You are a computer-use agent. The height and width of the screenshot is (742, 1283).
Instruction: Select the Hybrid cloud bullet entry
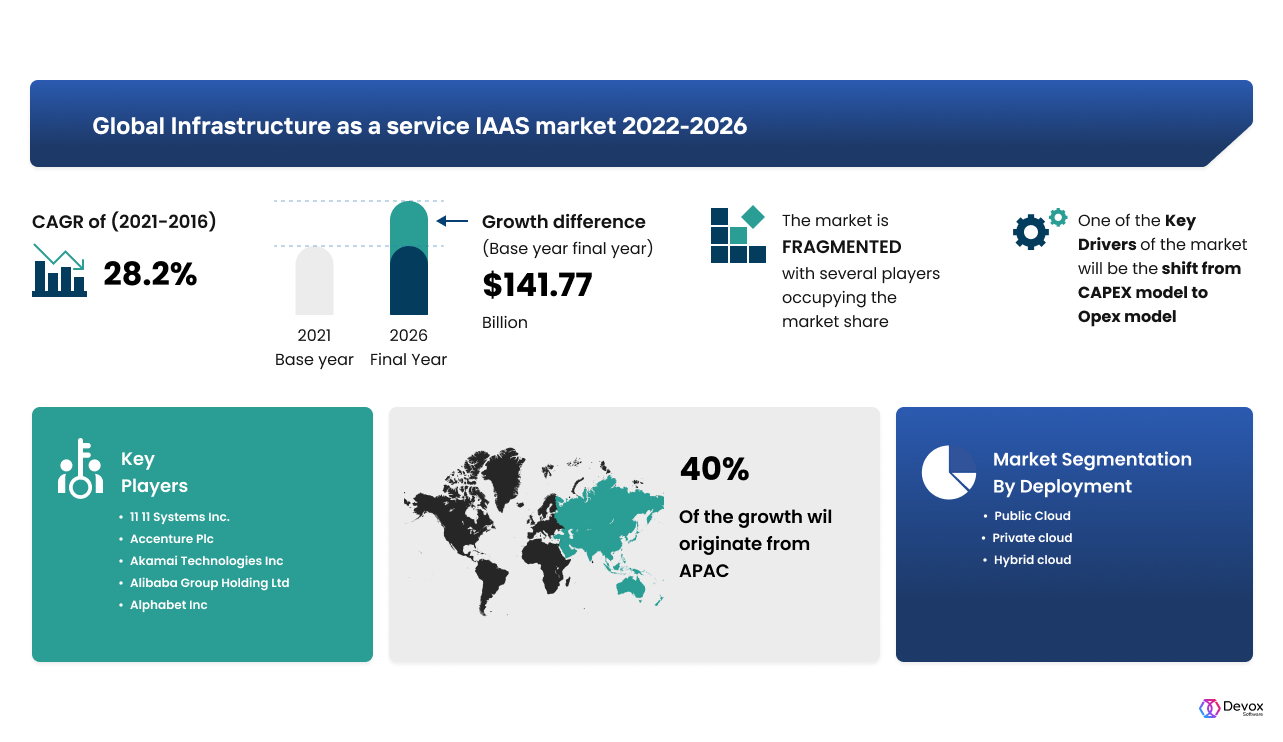tap(1032, 560)
